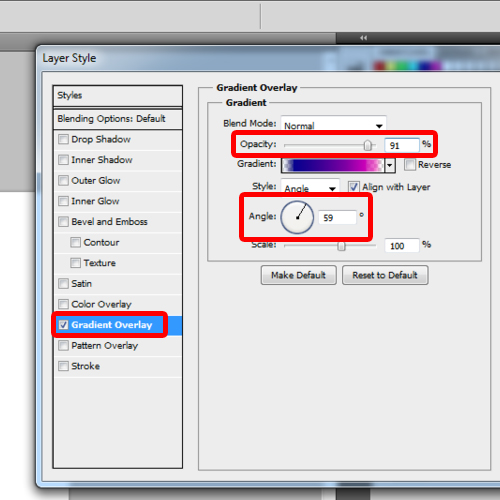Image resolution: width=500 pixels, height=500 pixels.
Task: Toggle the Reverse gradient checkbox
Action: coord(410,164)
